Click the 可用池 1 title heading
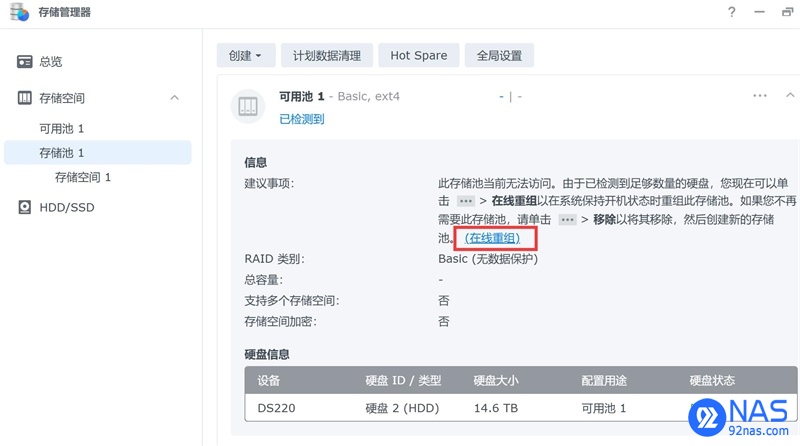Image resolution: width=800 pixels, height=446 pixels. pyautogui.click(x=302, y=96)
